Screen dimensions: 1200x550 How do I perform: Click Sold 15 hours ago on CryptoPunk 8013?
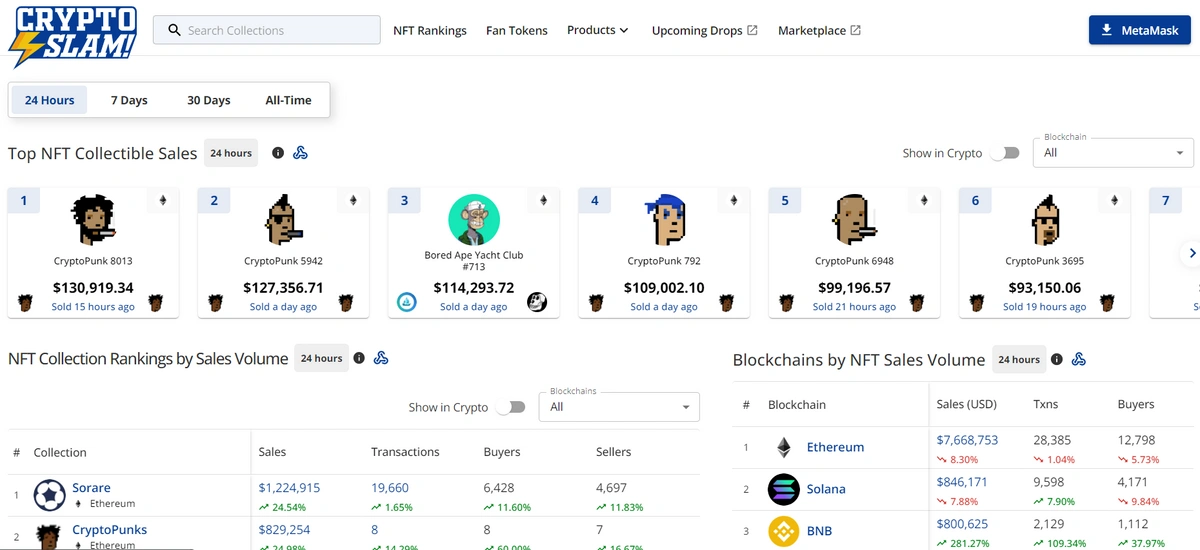click(x=93, y=307)
